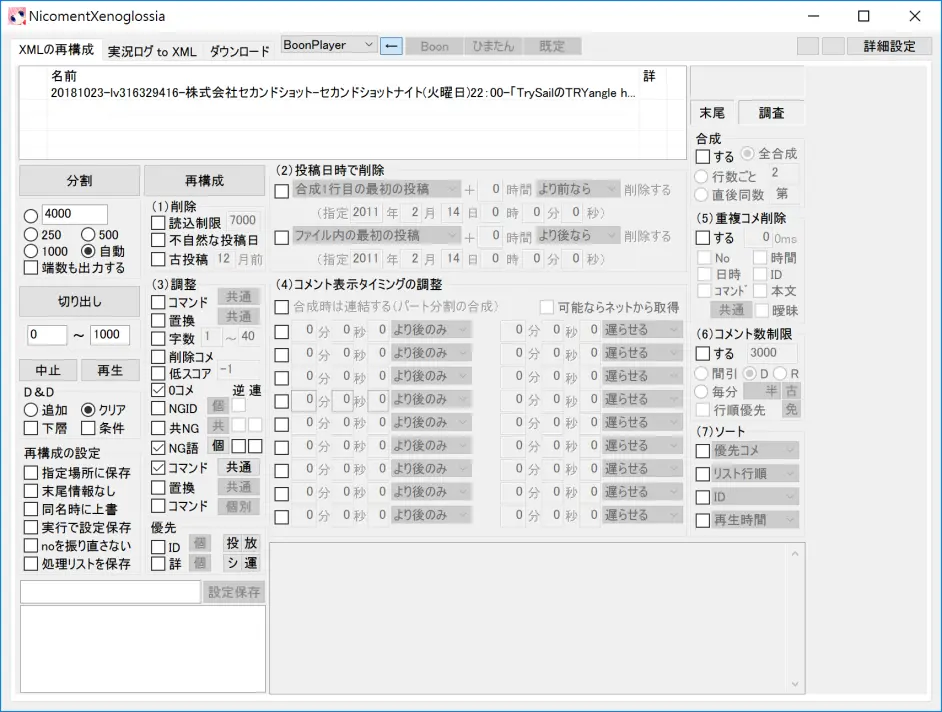Image resolution: width=942 pixels, height=712 pixels.
Task: Click the 運 priority button
Action: pos(251,563)
